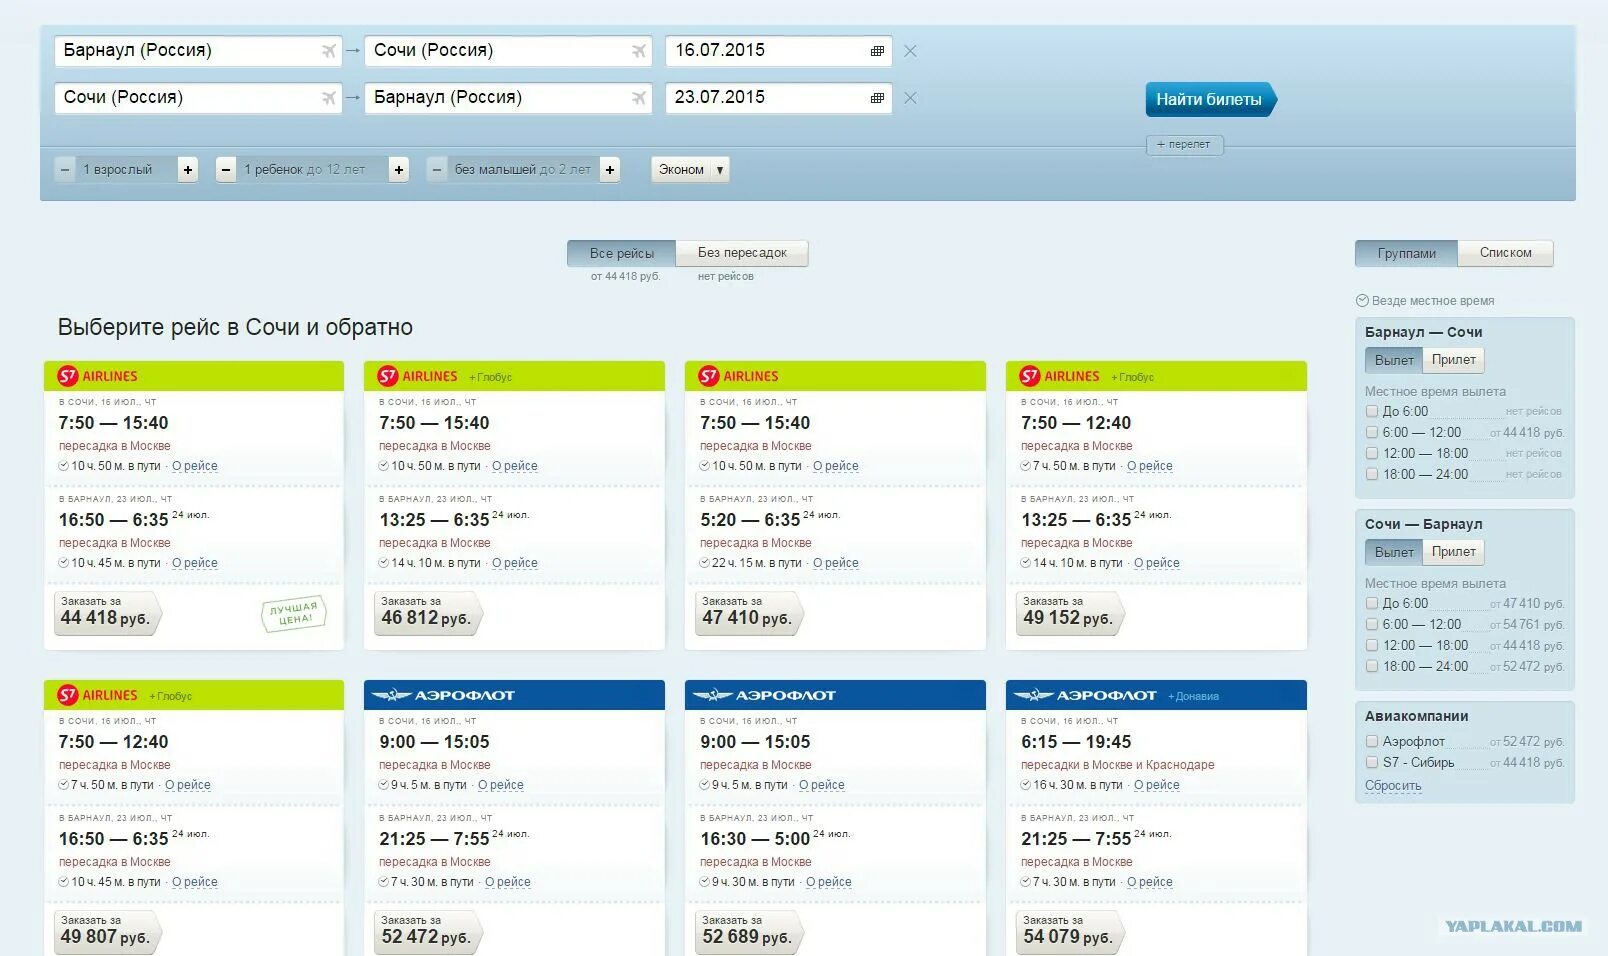
Task: Select Прилет tab under Сочи — Барнаул
Action: coord(1453,552)
